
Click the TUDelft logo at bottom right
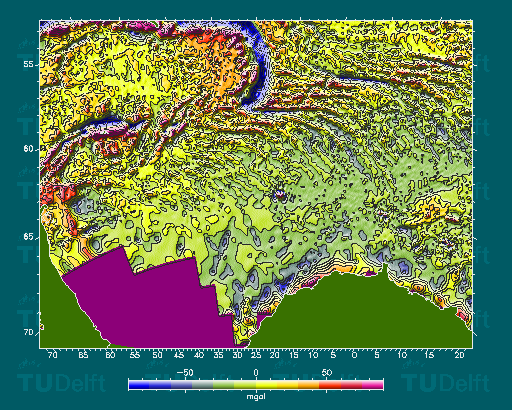[x=445, y=383]
